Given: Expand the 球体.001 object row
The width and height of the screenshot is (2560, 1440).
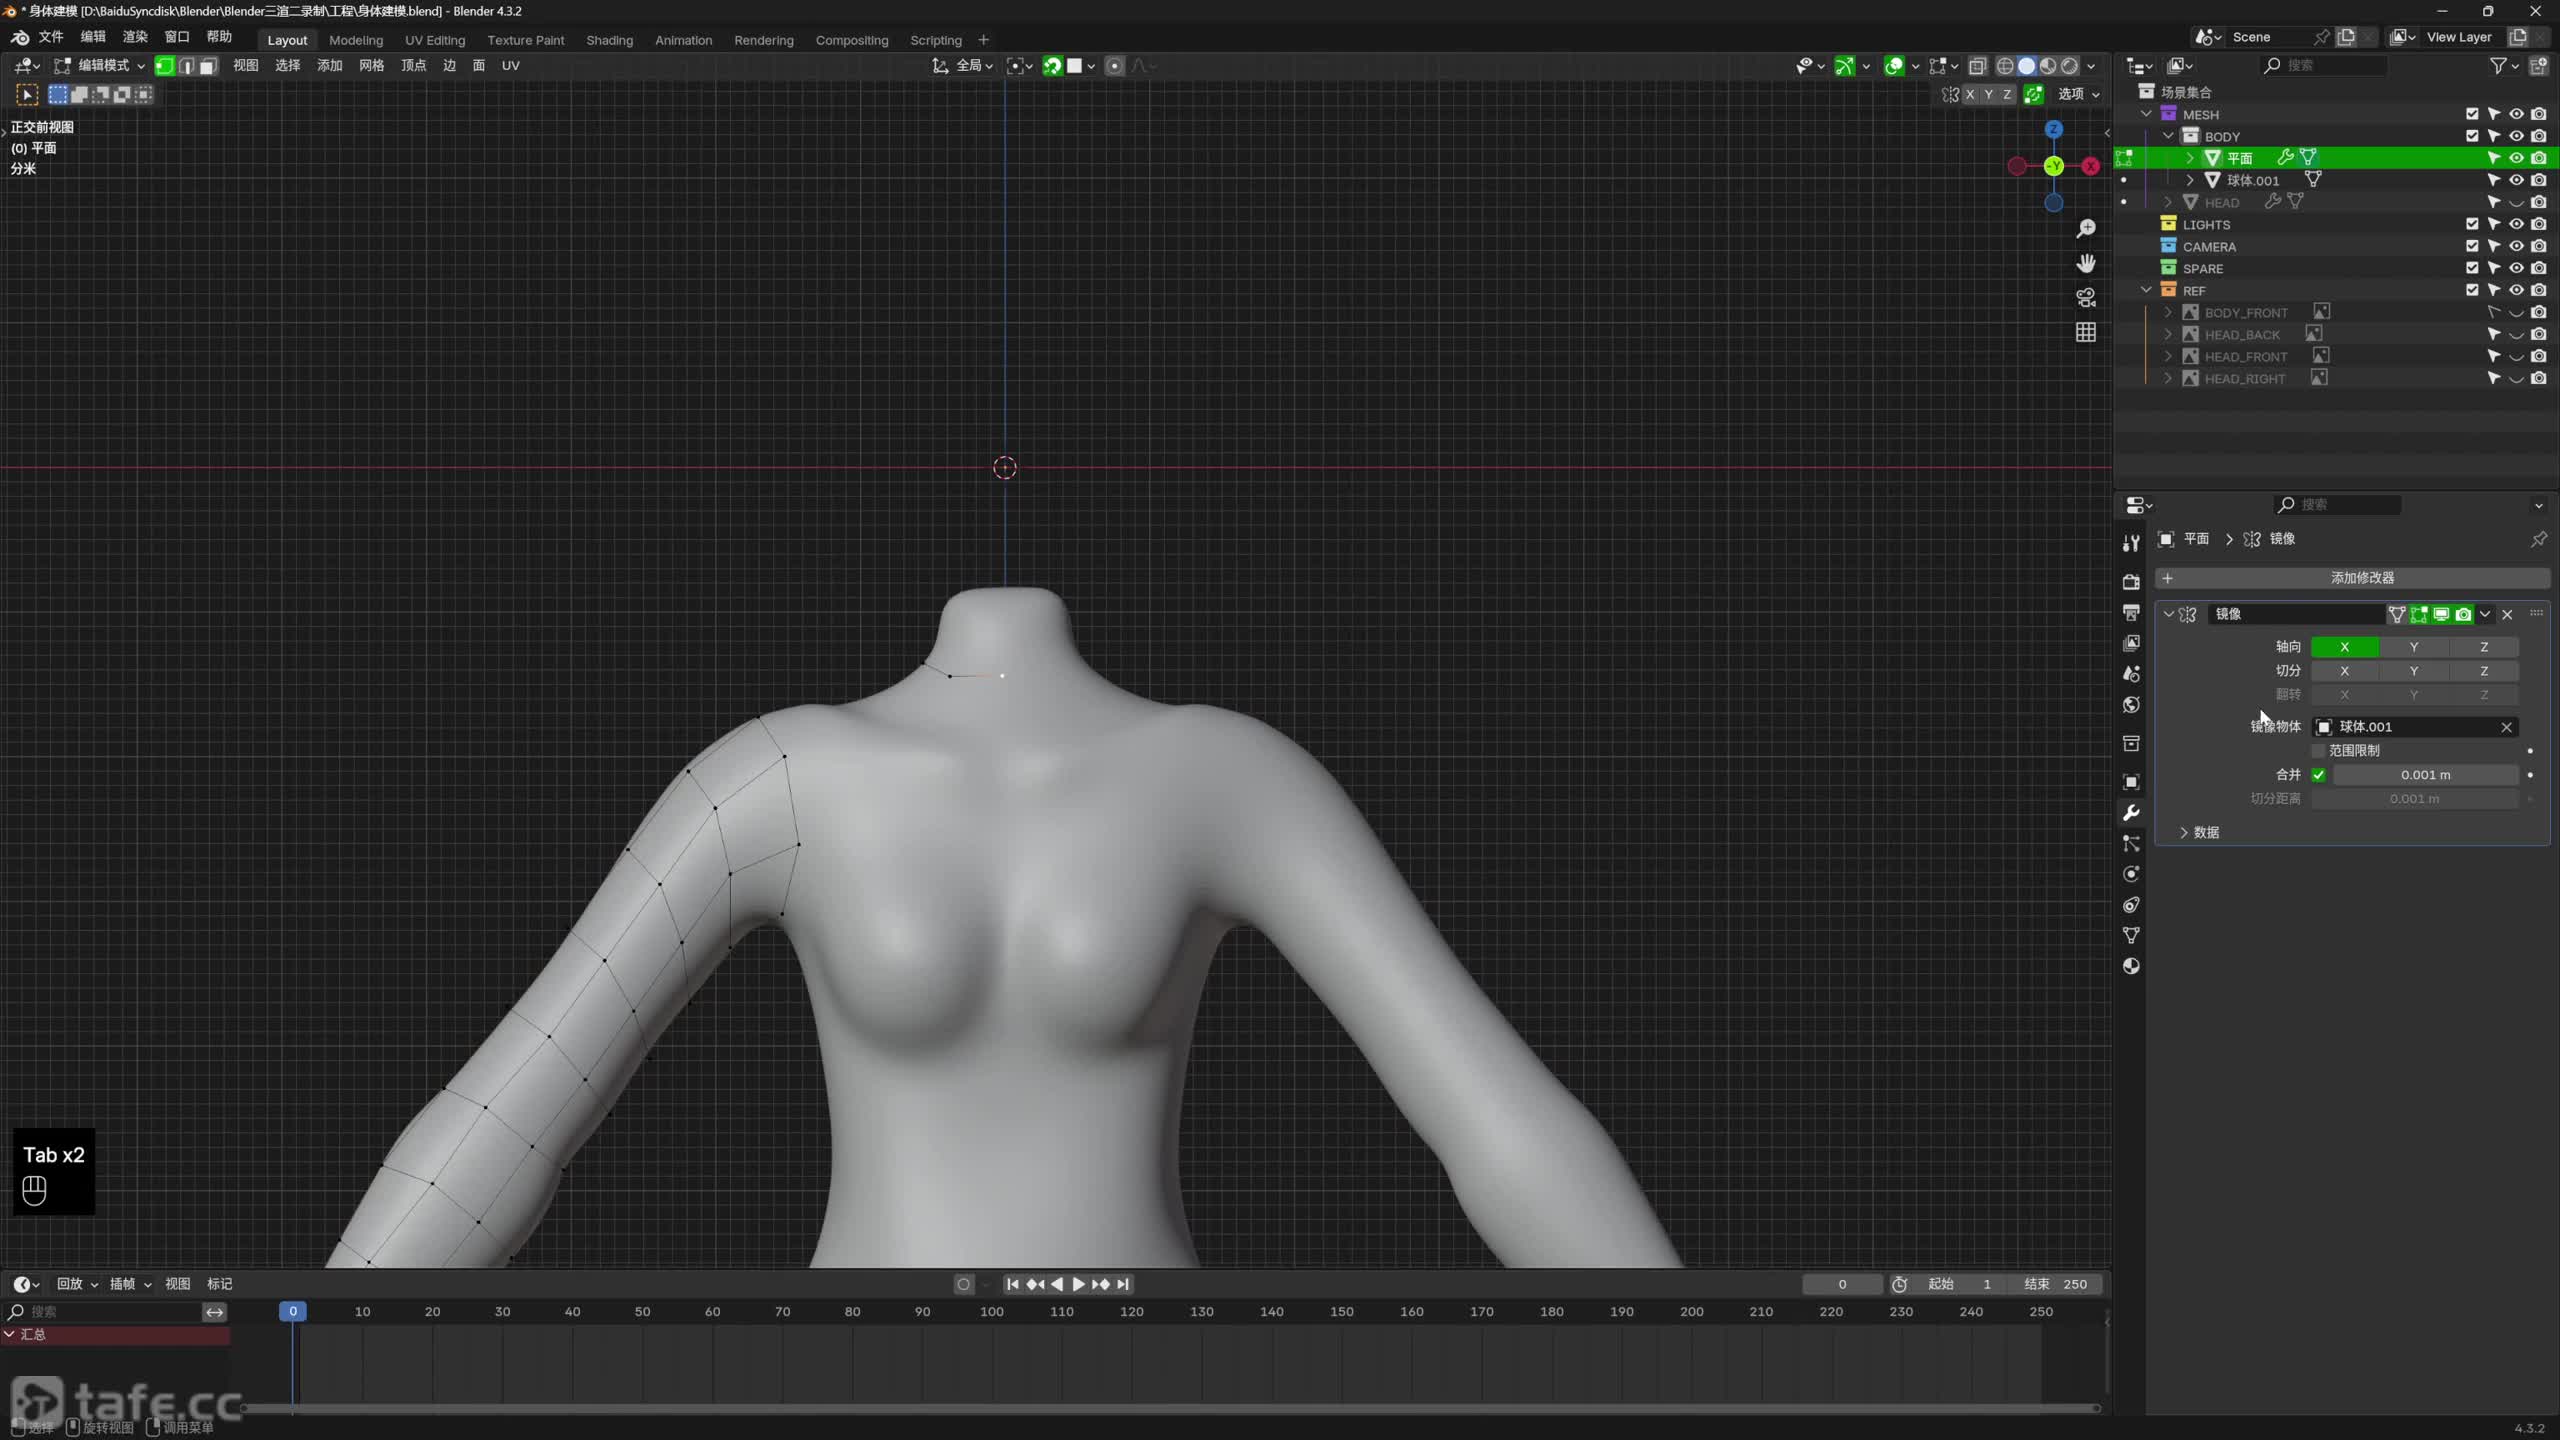Looking at the screenshot, I should click(x=2190, y=180).
